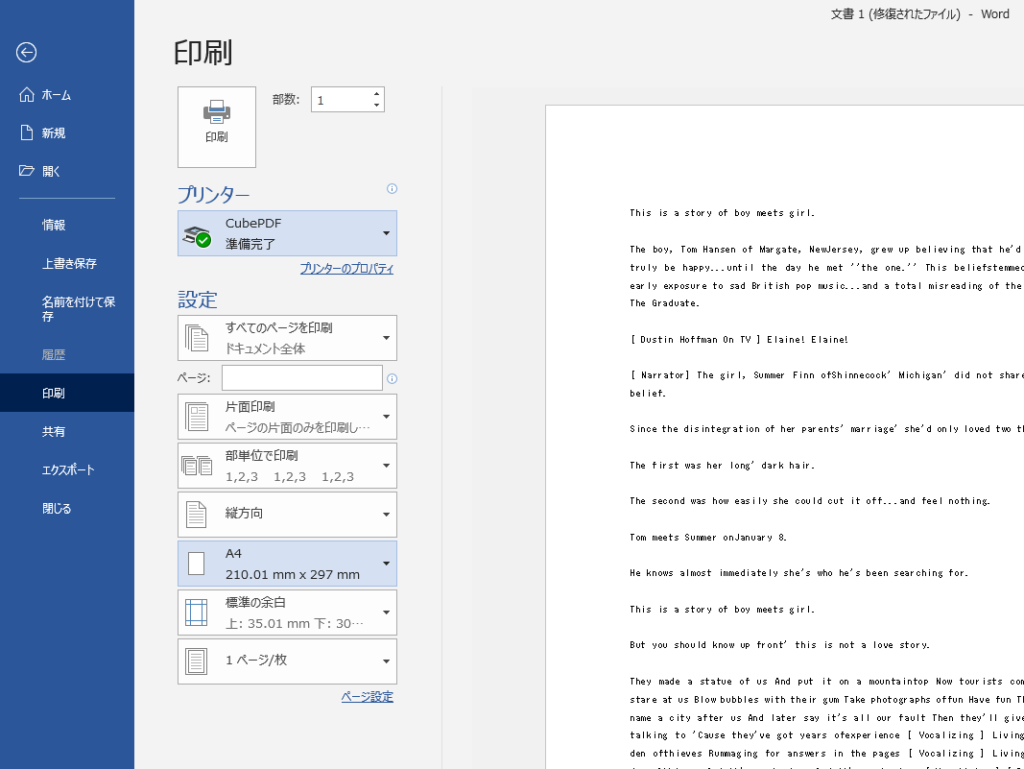Open the ページ設定 page setup link
This screenshot has width=1024, height=769.
367,697
